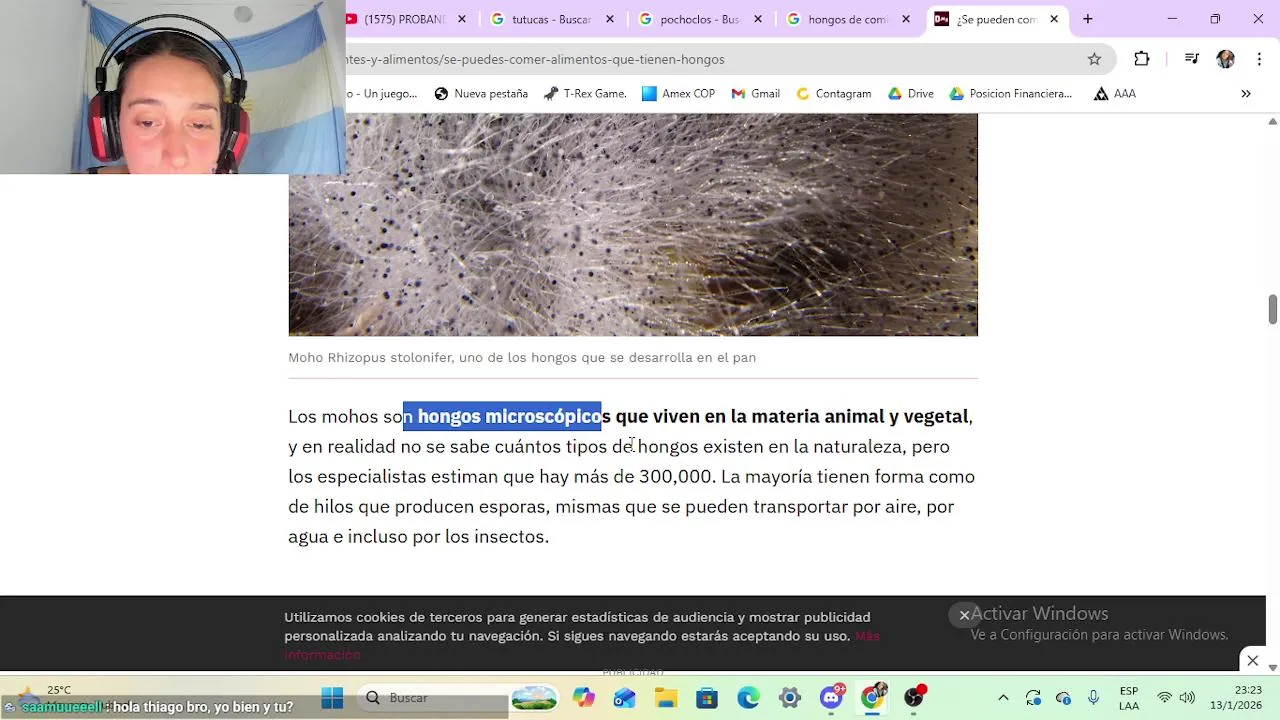Open the 'Amex COP' bookmark

[x=678, y=93]
